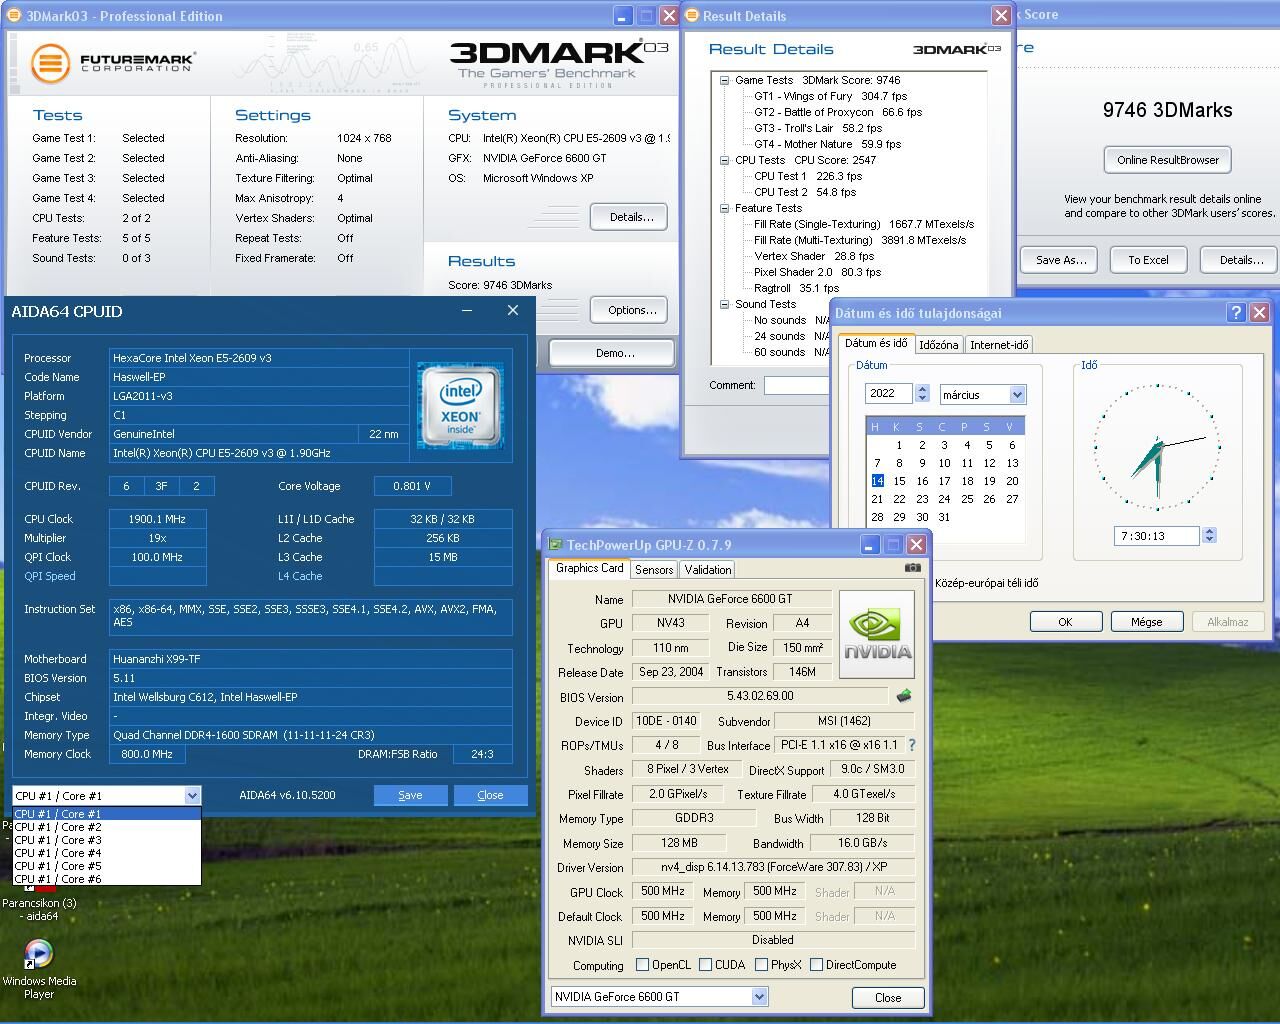The height and width of the screenshot is (1024, 1280).
Task: Confirm the date dialog with OK
Action: pyautogui.click(x=1065, y=622)
